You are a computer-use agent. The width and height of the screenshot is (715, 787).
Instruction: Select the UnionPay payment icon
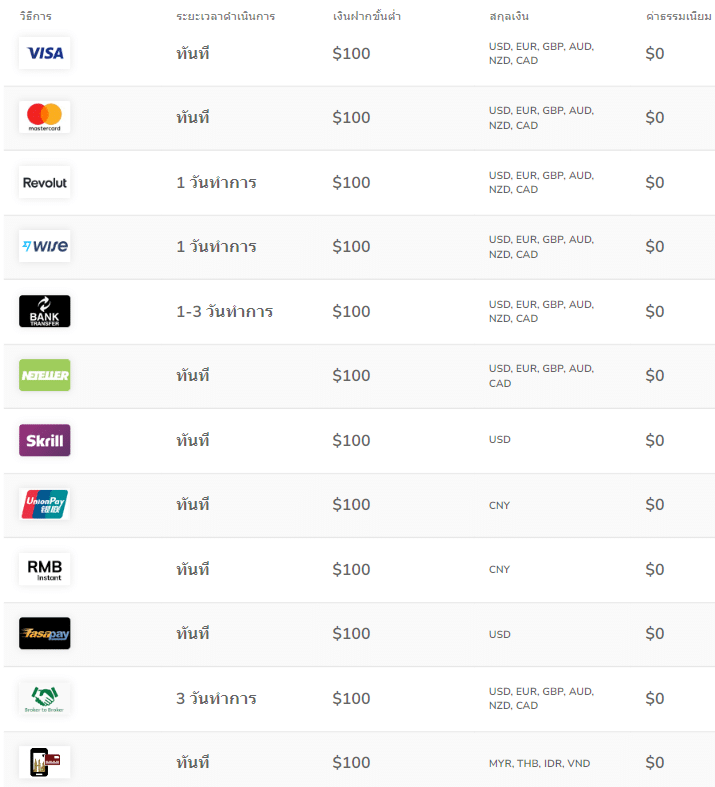pyautogui.click(x=45, y=504)
